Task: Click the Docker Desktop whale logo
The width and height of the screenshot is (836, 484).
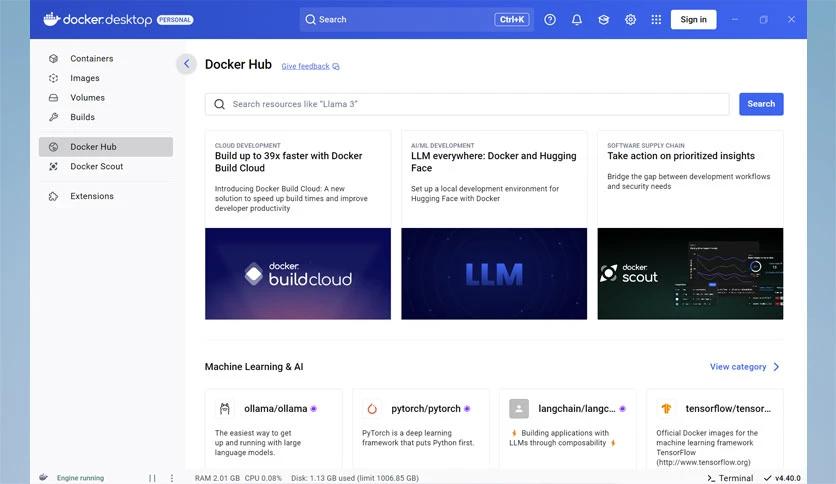Action: [51, 19]
